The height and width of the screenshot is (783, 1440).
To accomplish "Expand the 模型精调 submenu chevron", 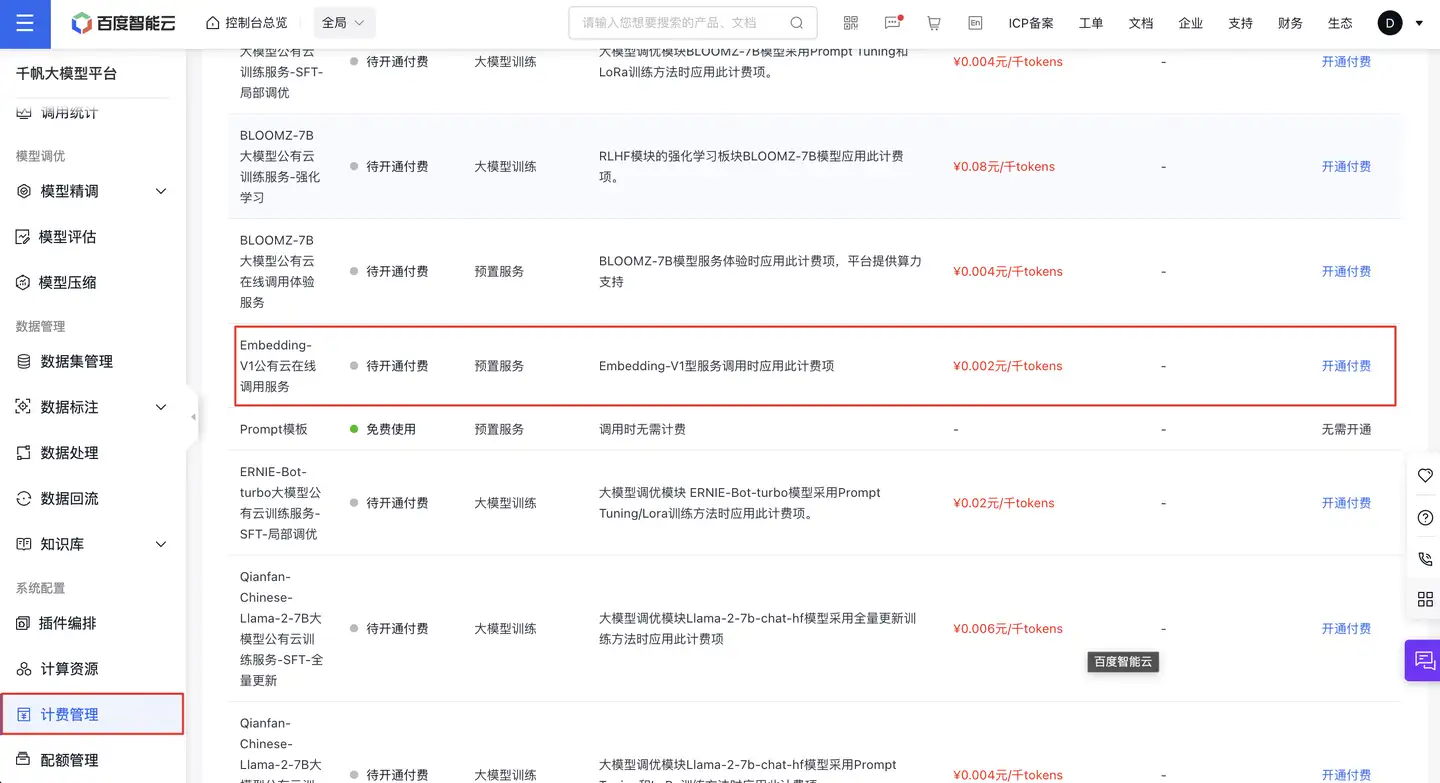I will pos(161,191).
